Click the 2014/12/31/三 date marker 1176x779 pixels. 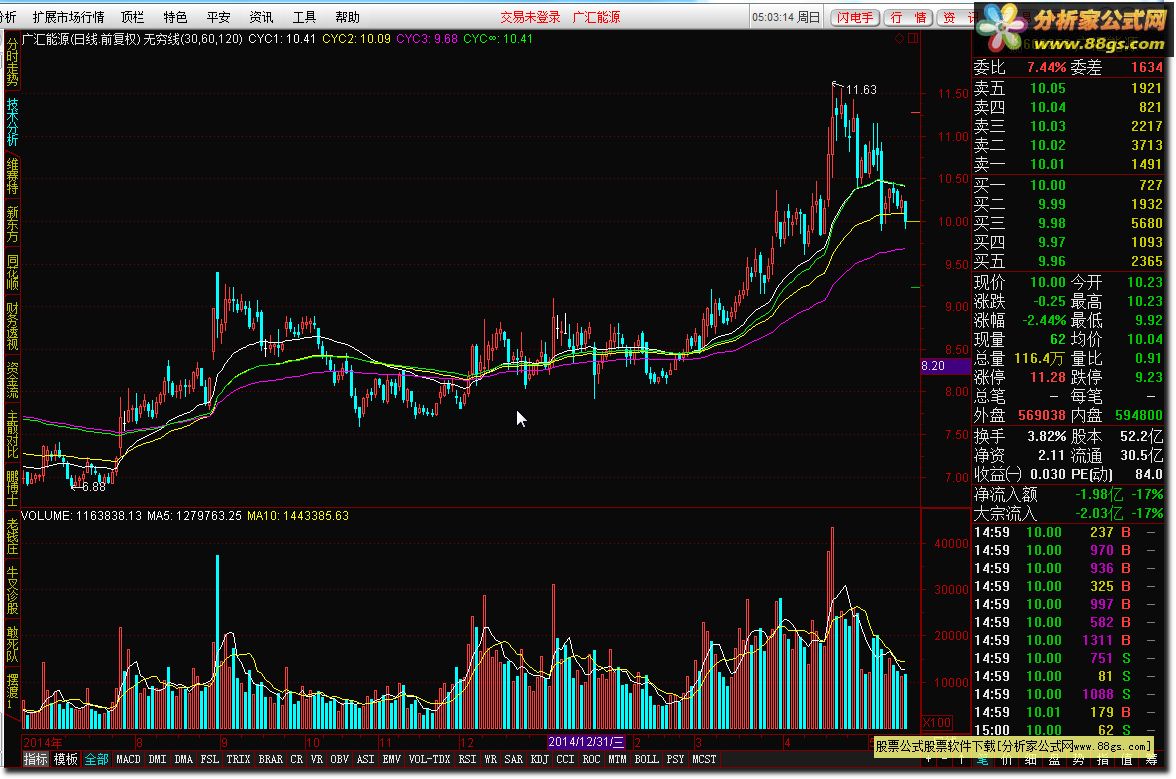pyautogui.click(x=586, y=742)
